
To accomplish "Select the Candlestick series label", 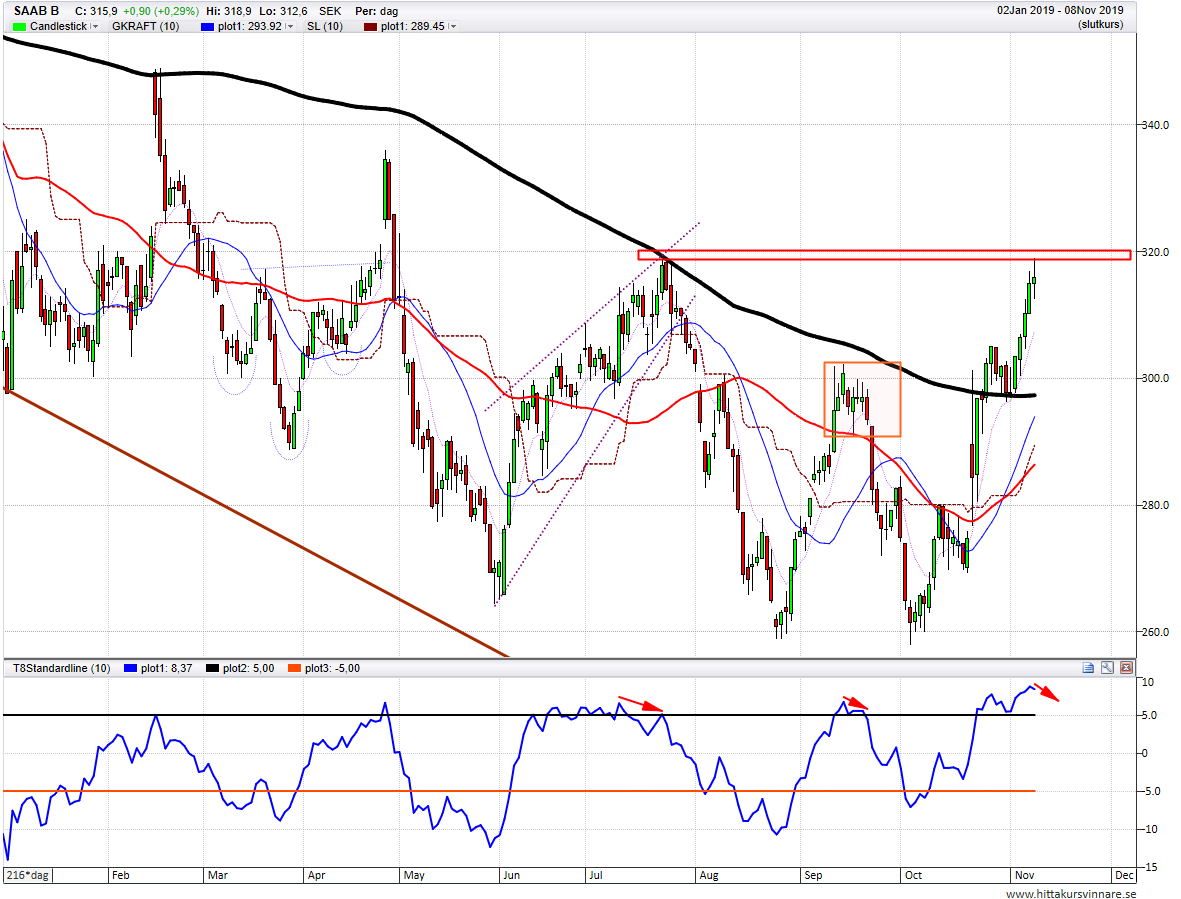I will (x=58, y=26).
